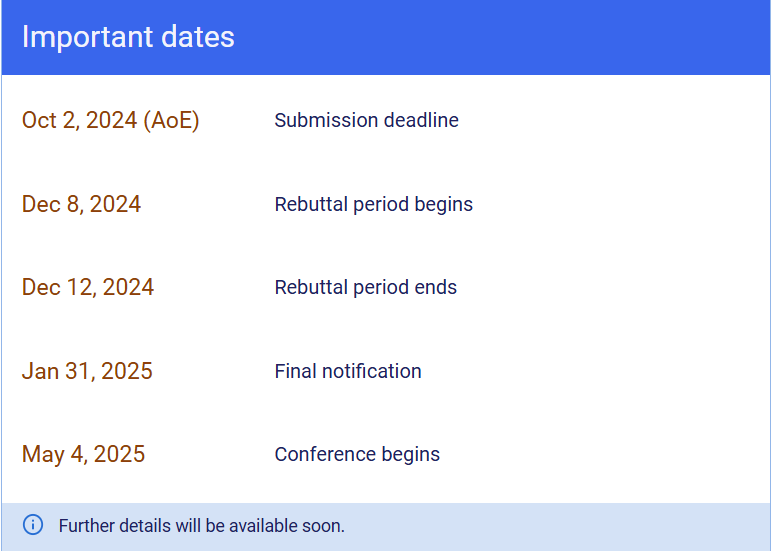Select the "Final notification" label
The image size is (771, 551).
[x=348, y=372]
